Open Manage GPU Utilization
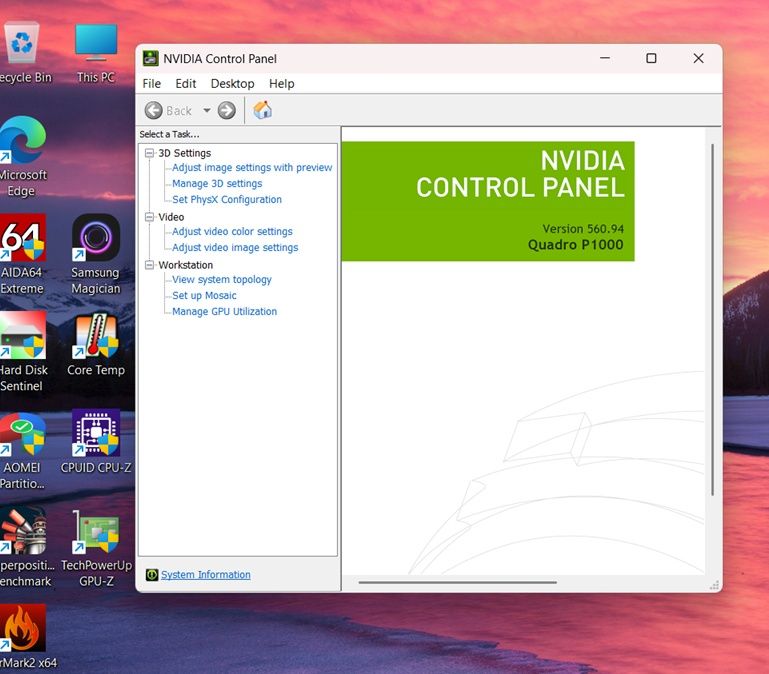Screen dimensions: 769x674 point(225,311)
